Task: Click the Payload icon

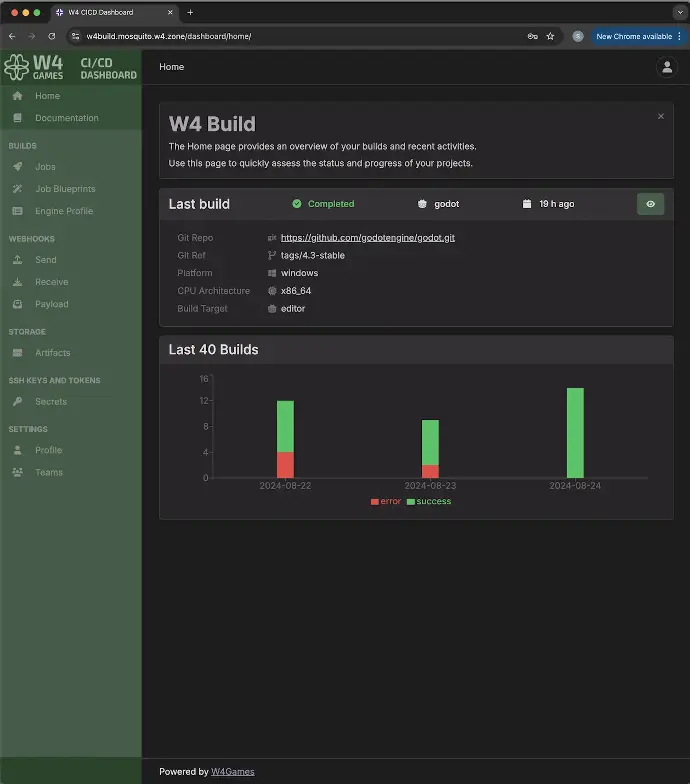Action: [18, 304]
